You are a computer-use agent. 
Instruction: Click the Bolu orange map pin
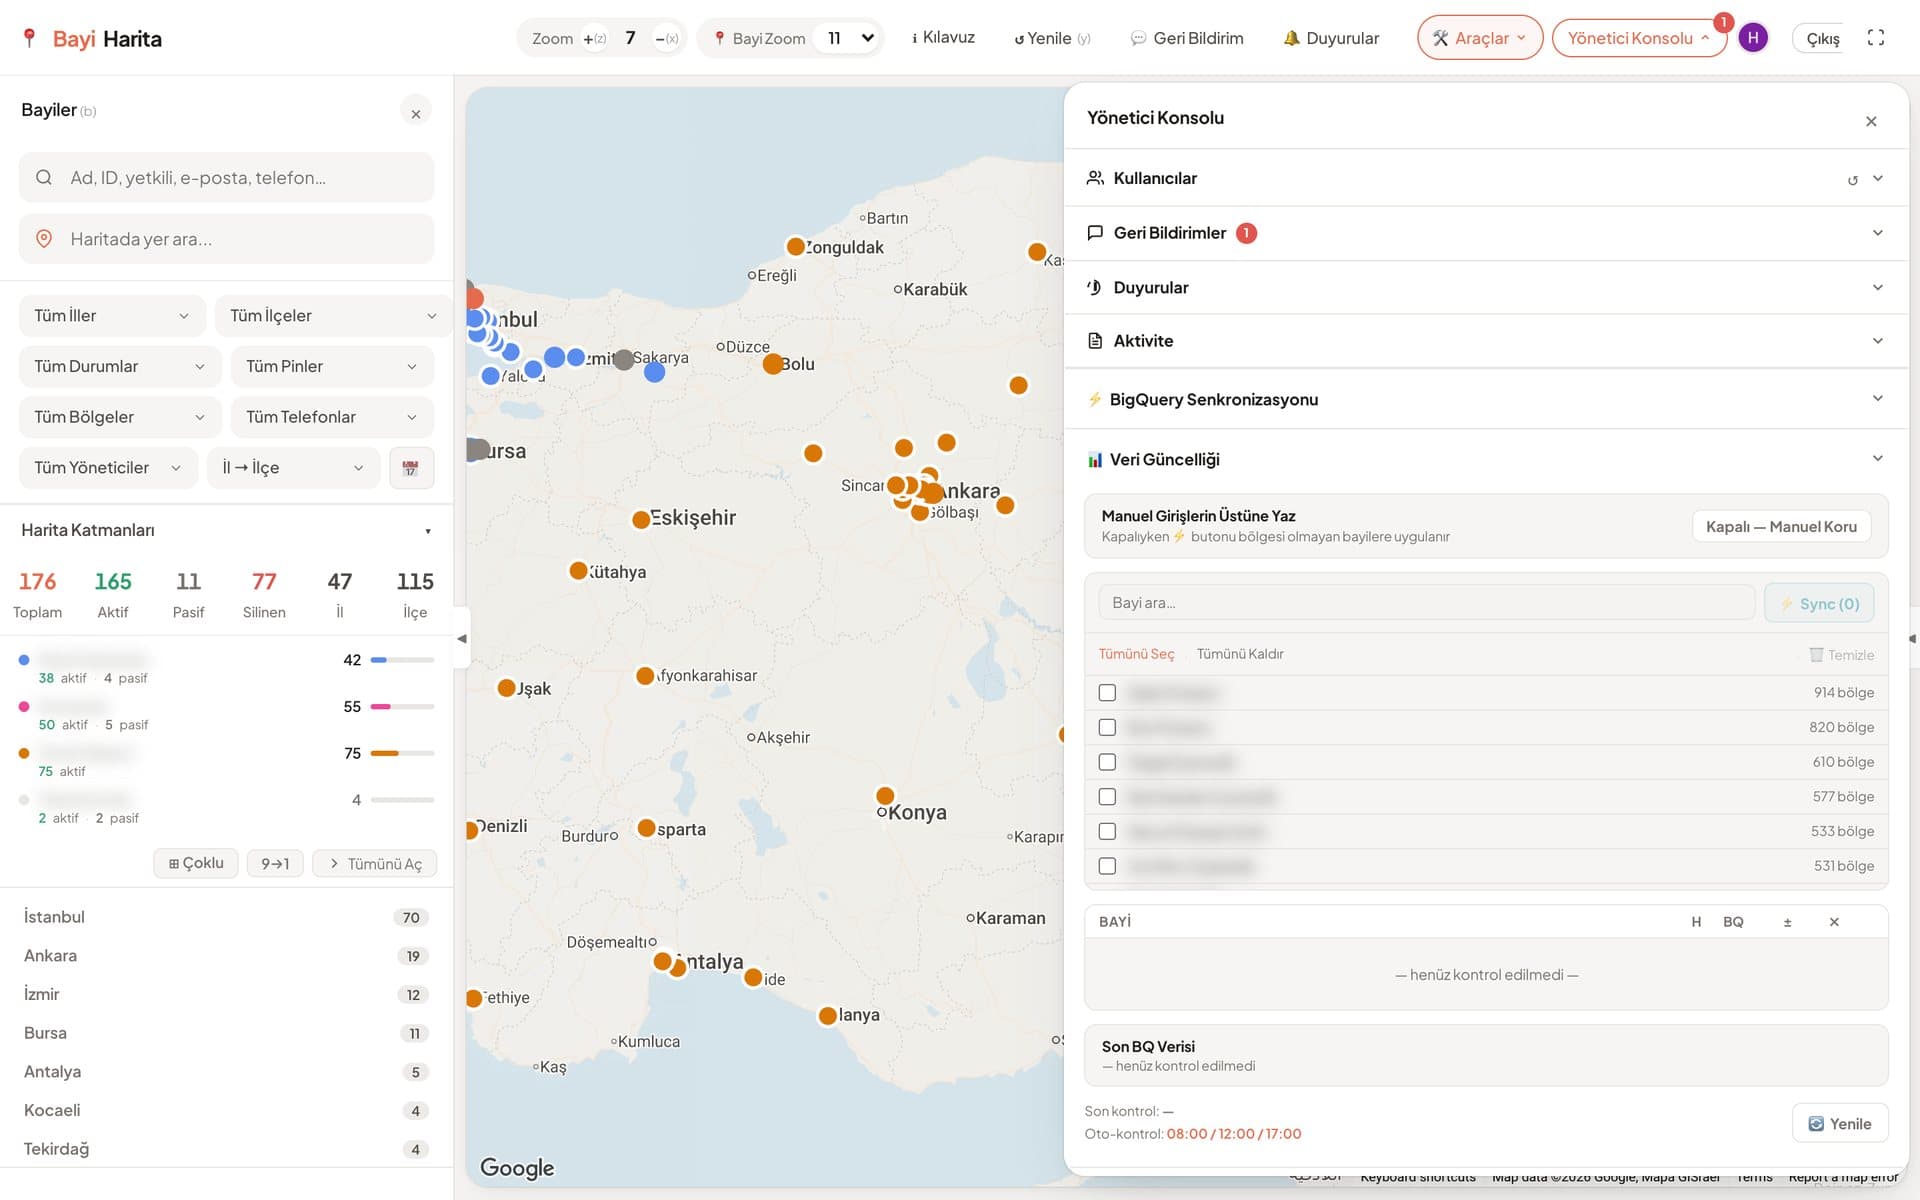[x=772, y=364]
